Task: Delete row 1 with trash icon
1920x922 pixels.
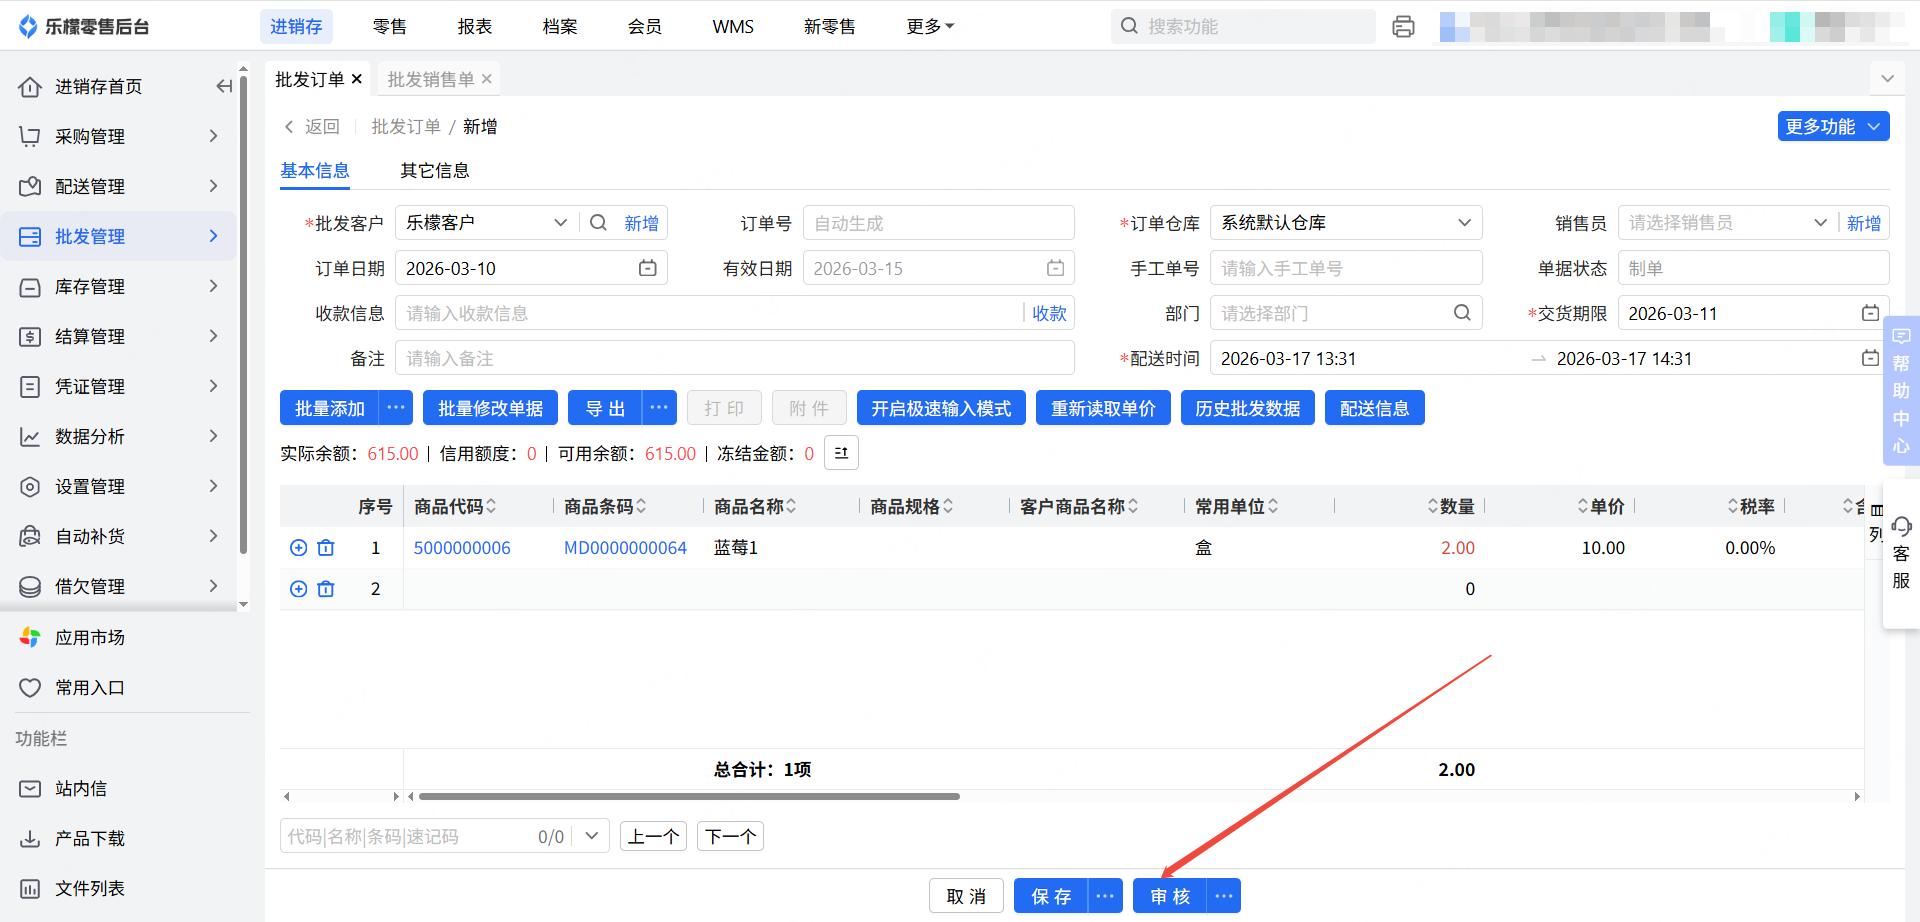Action: [x=326, y=548]
